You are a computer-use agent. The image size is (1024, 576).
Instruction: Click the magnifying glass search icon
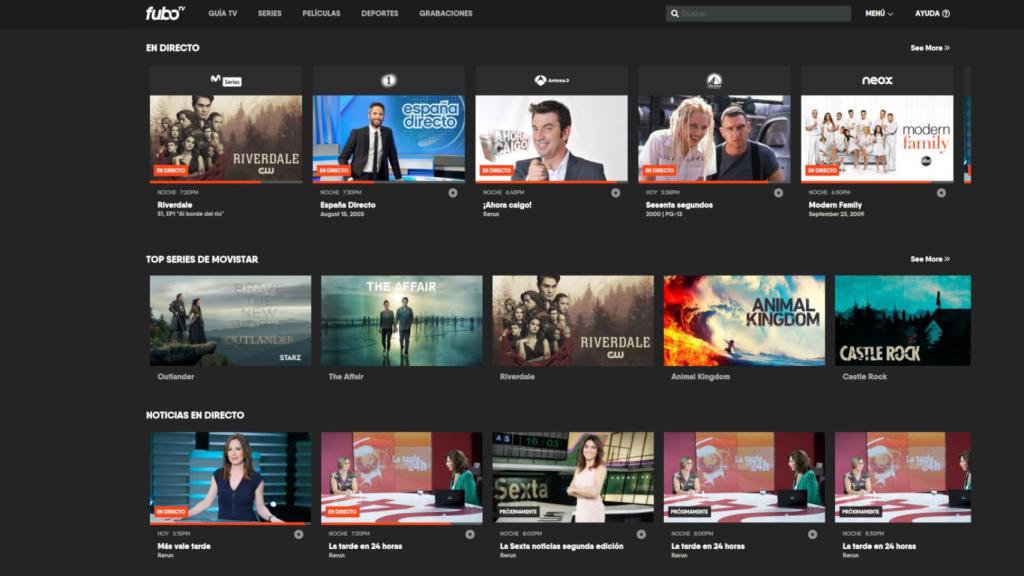point(675,14)
